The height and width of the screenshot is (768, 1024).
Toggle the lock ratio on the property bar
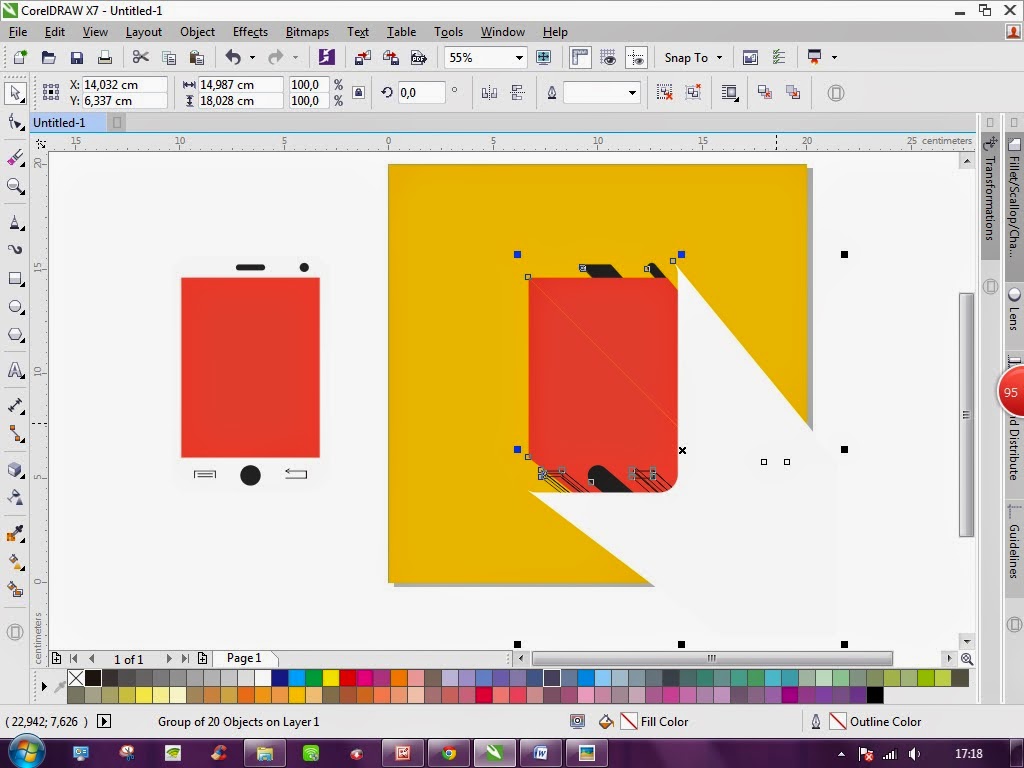[357, 92]
